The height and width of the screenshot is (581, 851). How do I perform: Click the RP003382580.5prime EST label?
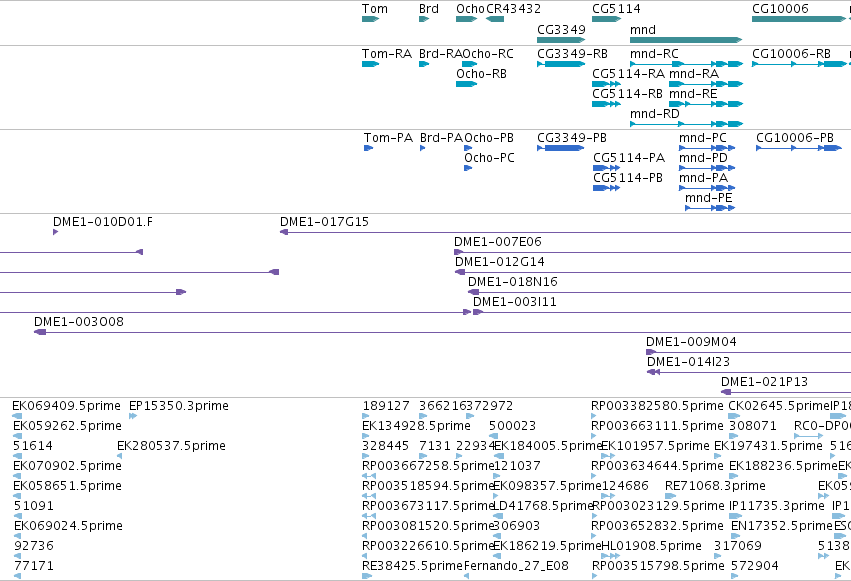(x=657, y=406)
